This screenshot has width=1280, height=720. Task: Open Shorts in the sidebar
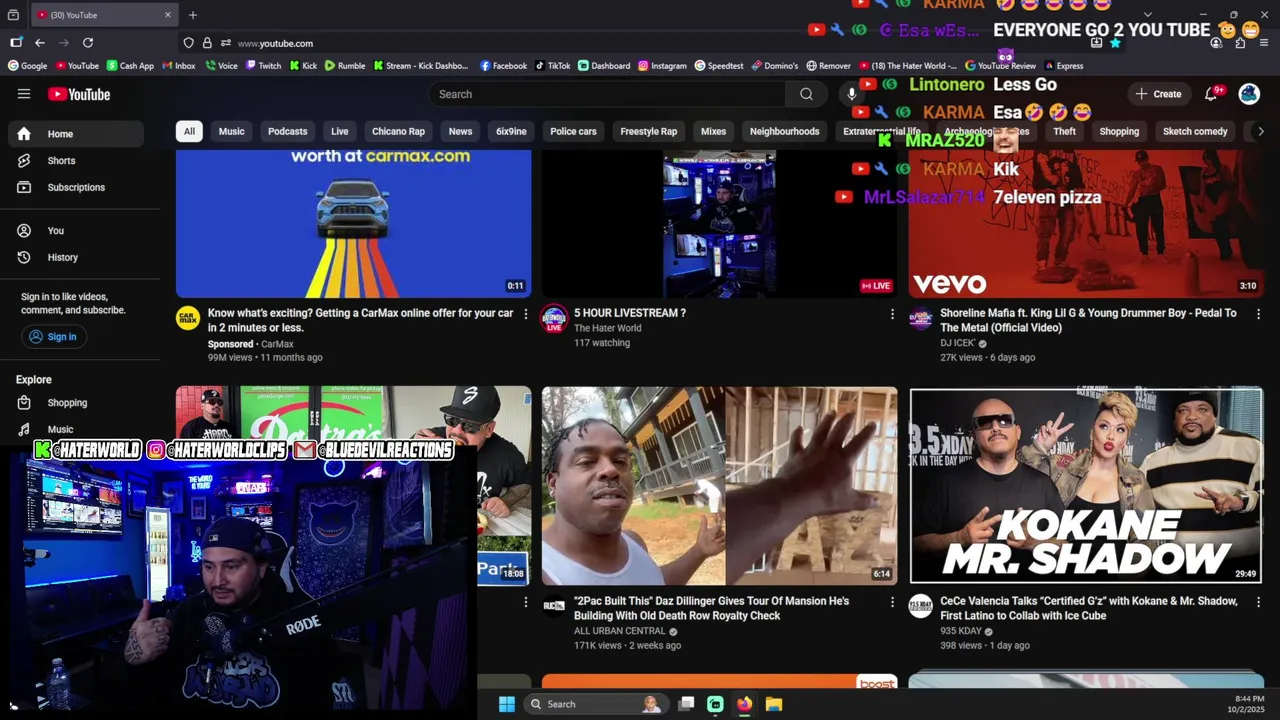pyautogui.click(x=61, y=160)
